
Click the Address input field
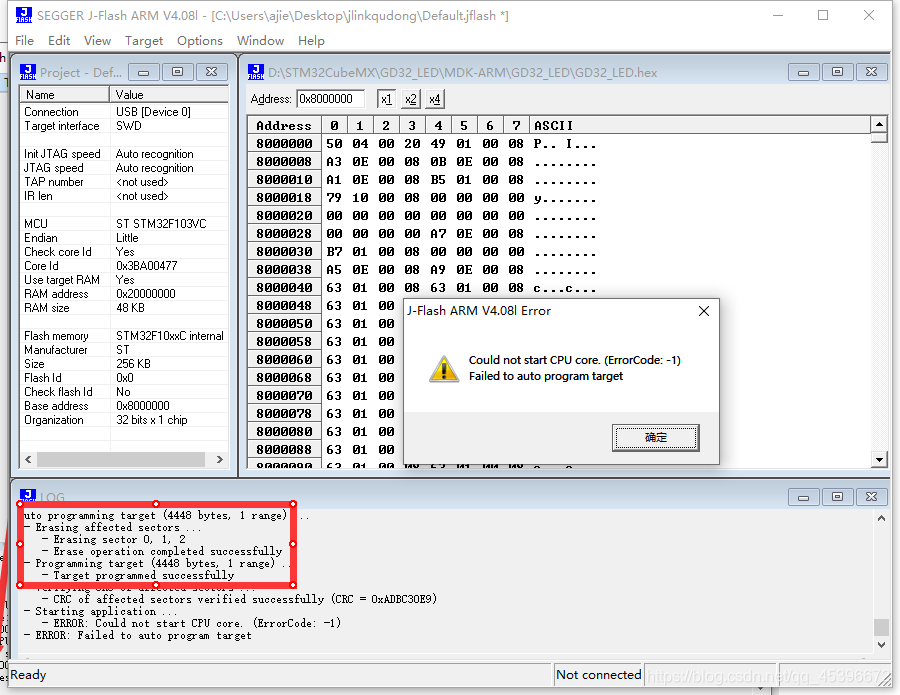pos(331,99)
